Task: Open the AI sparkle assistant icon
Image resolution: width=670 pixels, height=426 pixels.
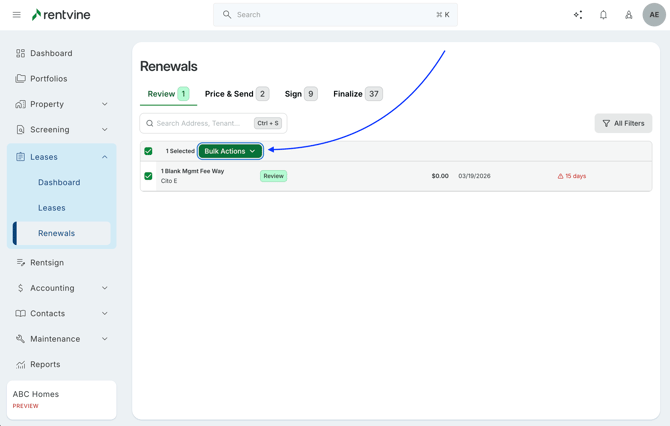Action: (578, 15)
